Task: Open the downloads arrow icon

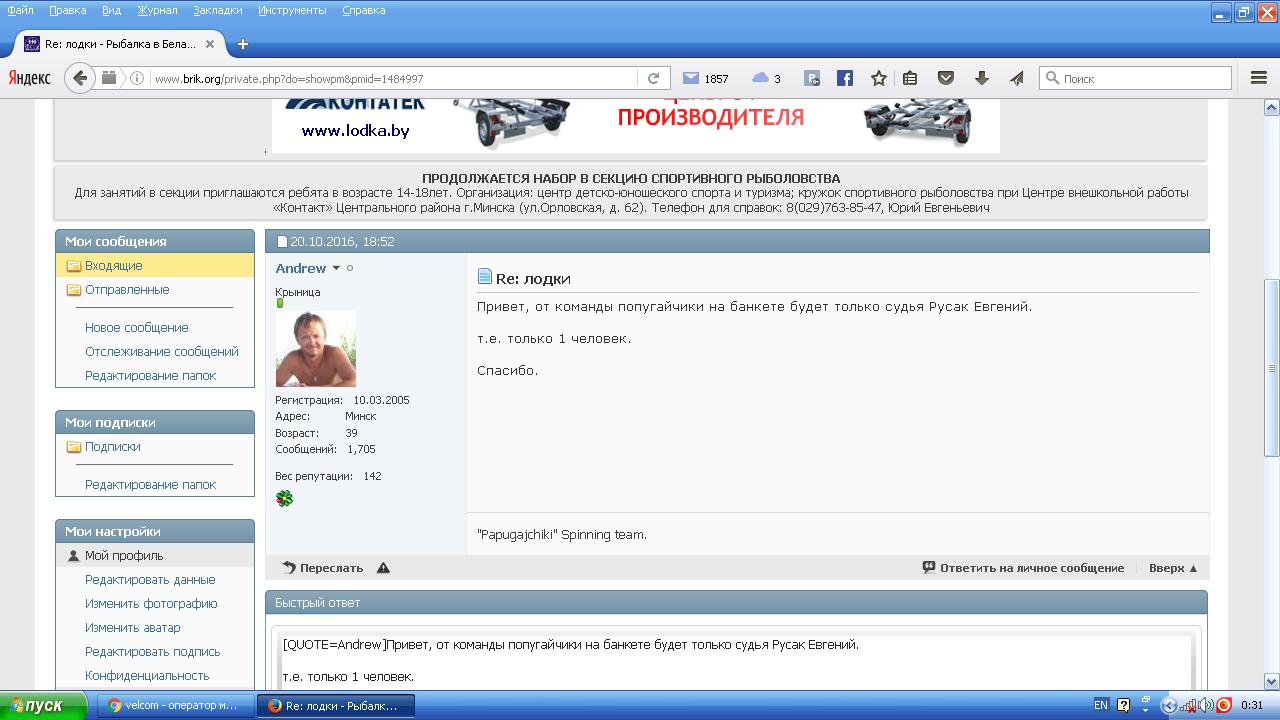Action: click(981, 78)
